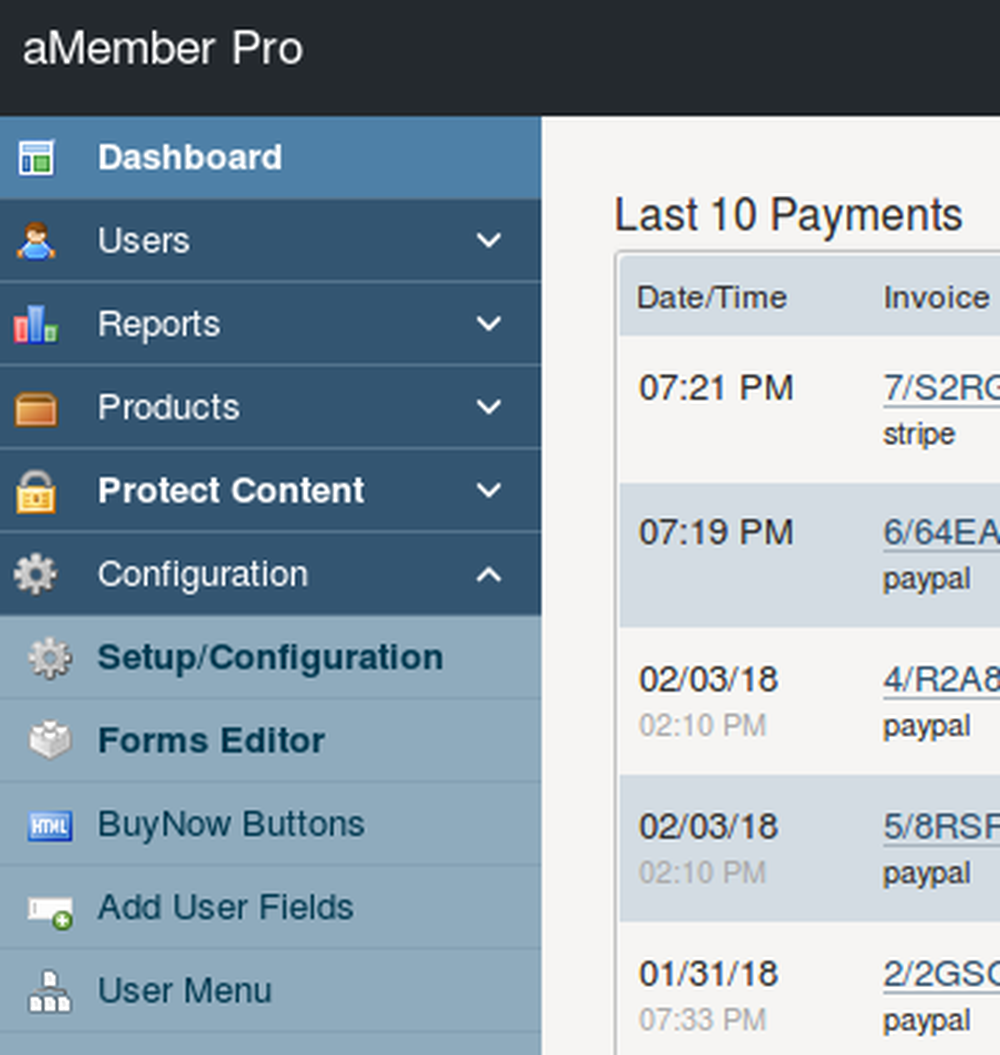
Task: Click the Forms Editor brick icon
Action: point(50,741)
